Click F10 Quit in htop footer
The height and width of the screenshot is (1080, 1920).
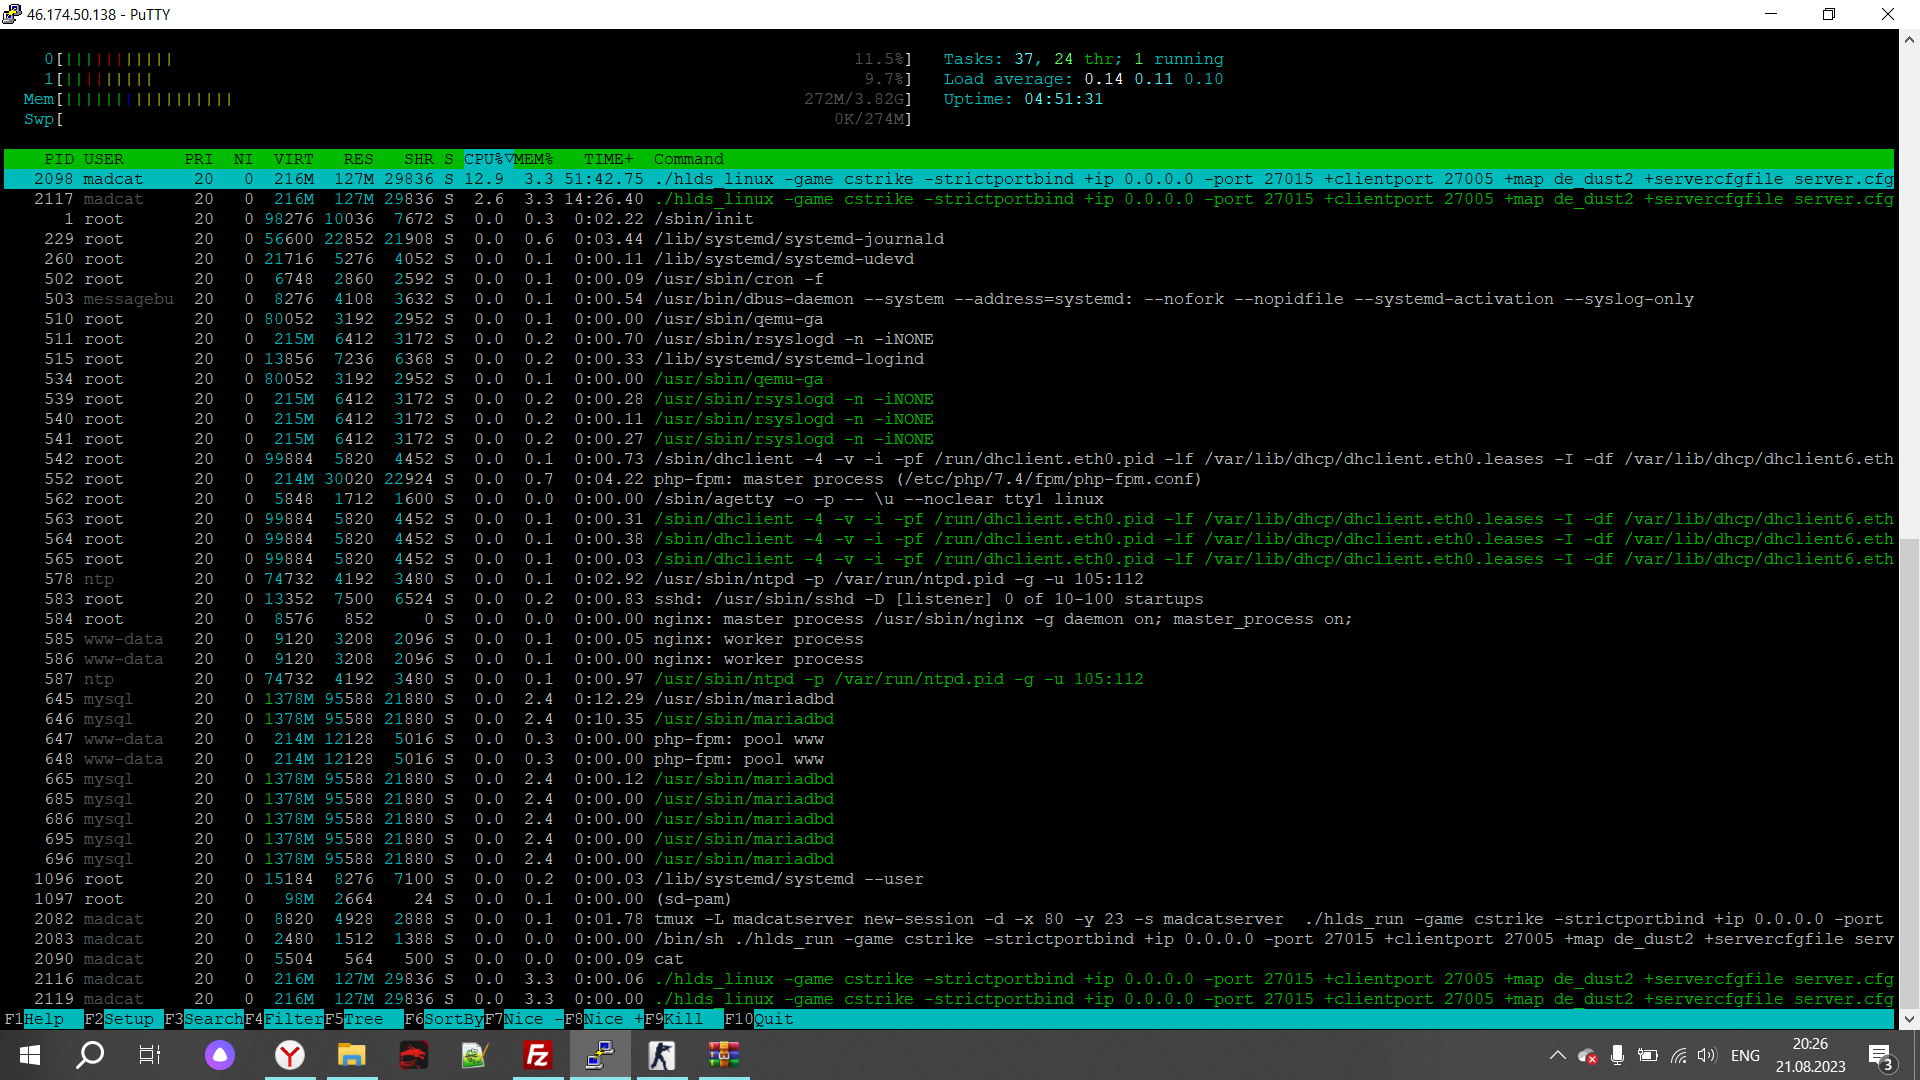759,1019
